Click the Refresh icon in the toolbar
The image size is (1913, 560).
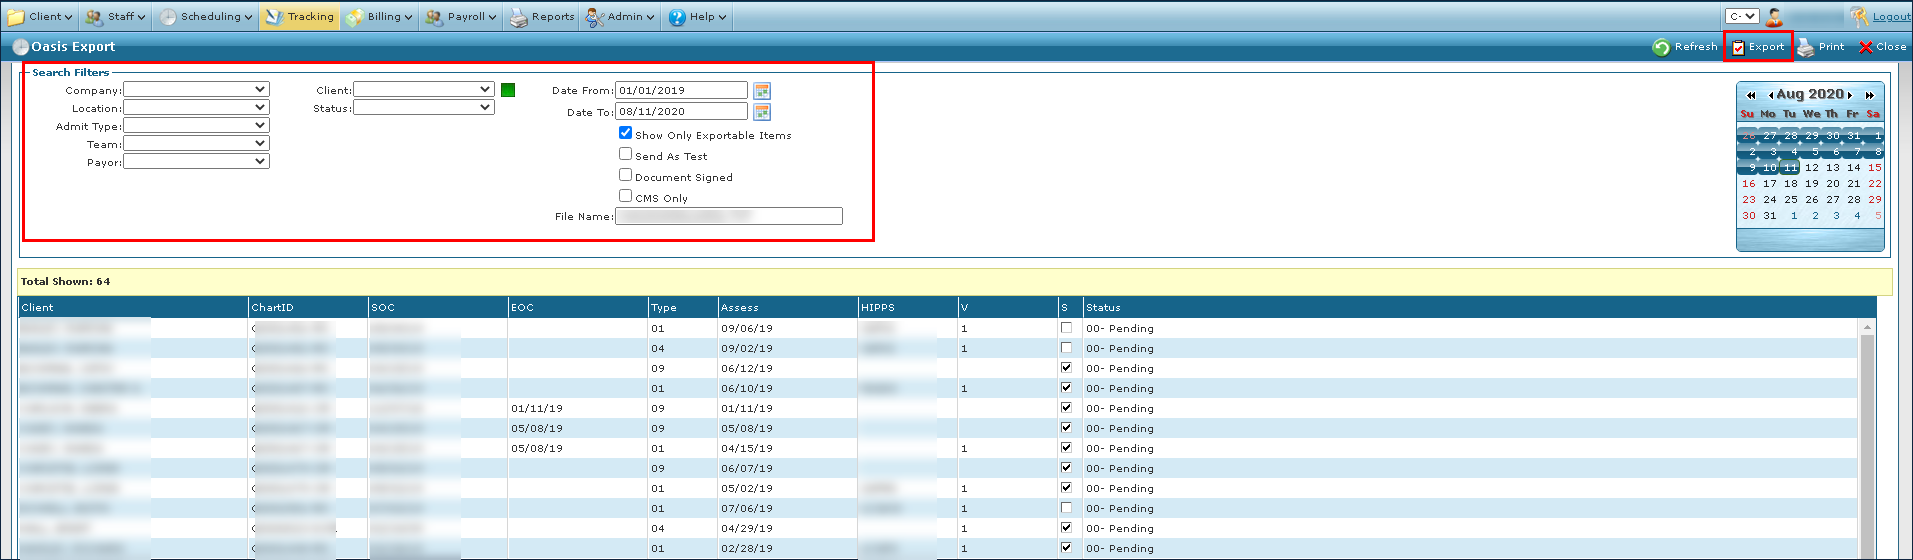click(1661, 47)
